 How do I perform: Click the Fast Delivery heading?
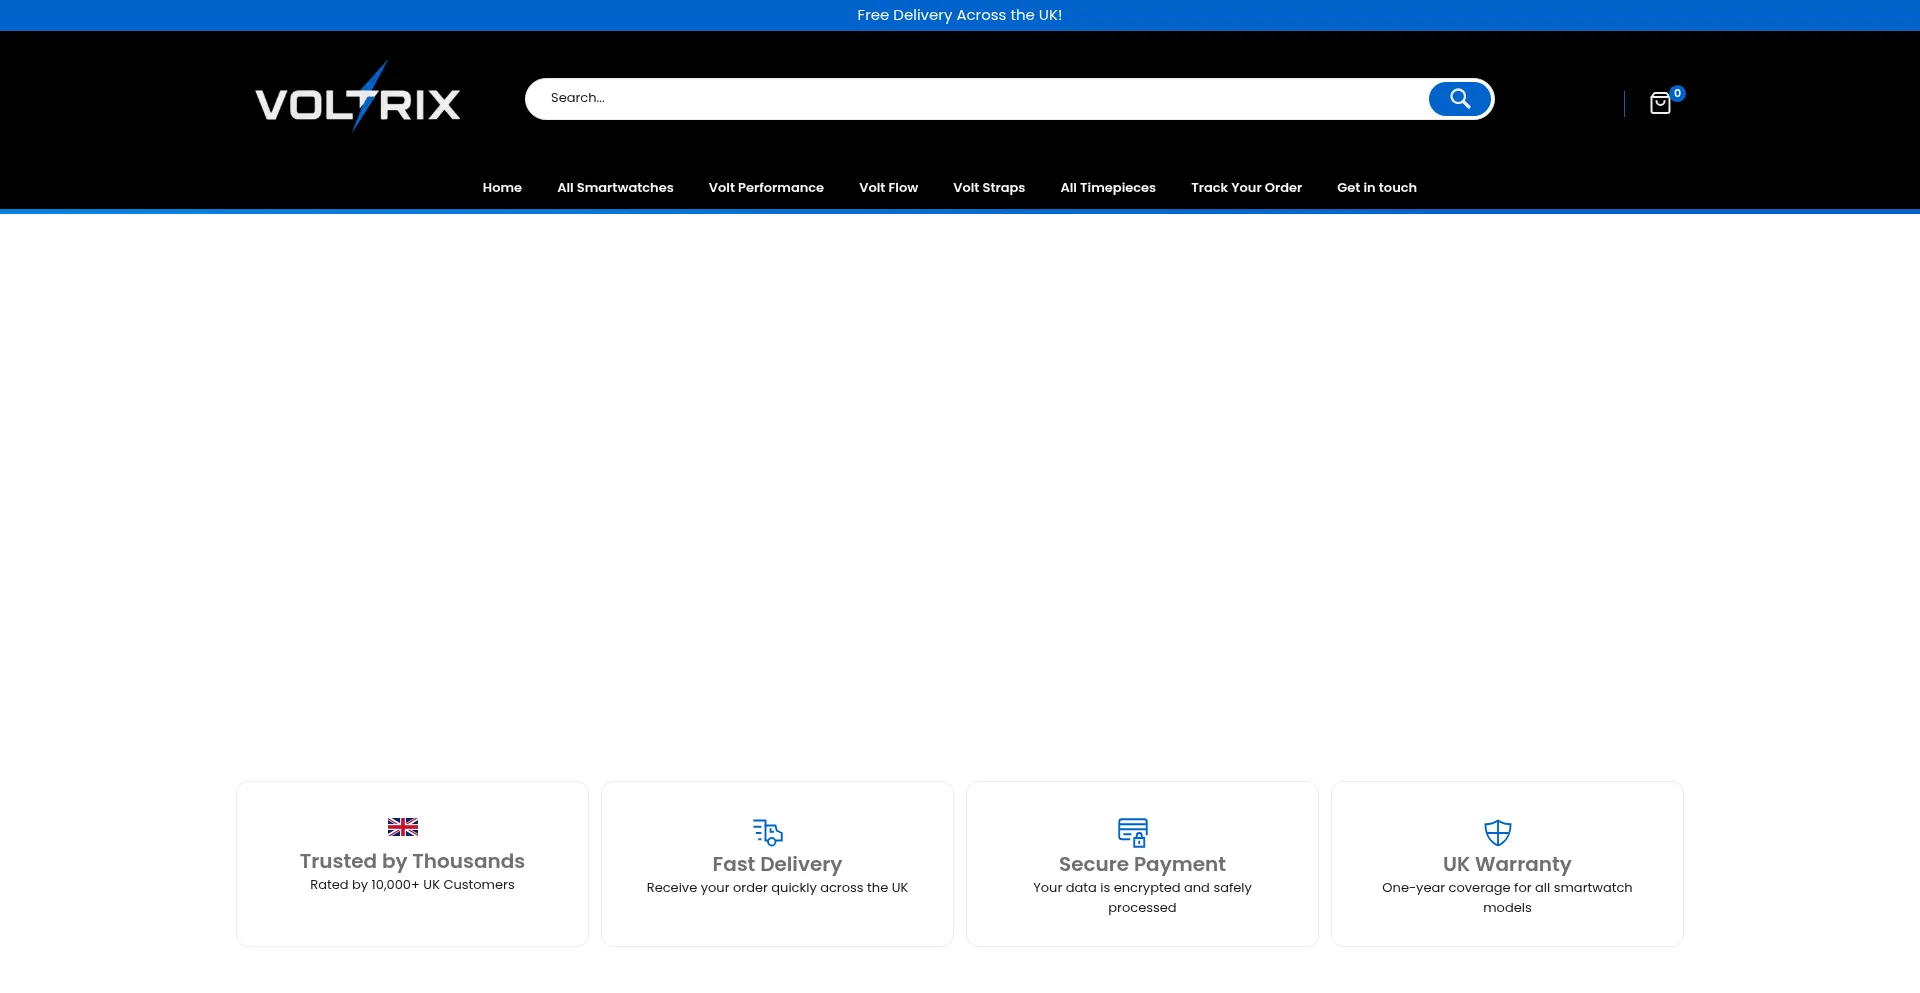(x=777, y=864)
